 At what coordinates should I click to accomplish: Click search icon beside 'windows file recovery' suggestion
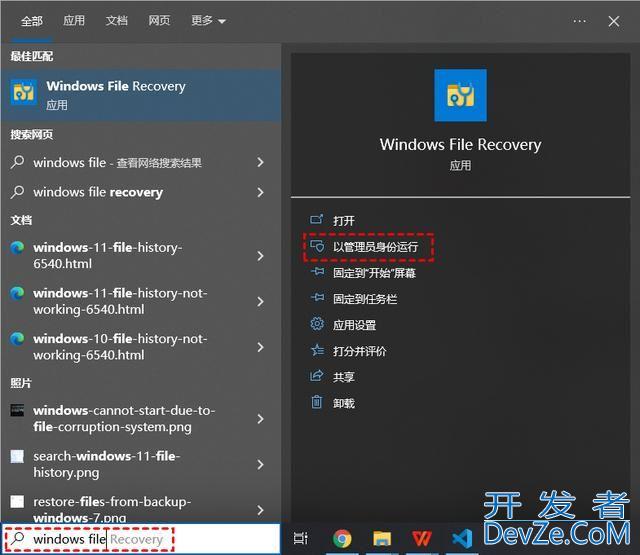[x=17, y=192]
